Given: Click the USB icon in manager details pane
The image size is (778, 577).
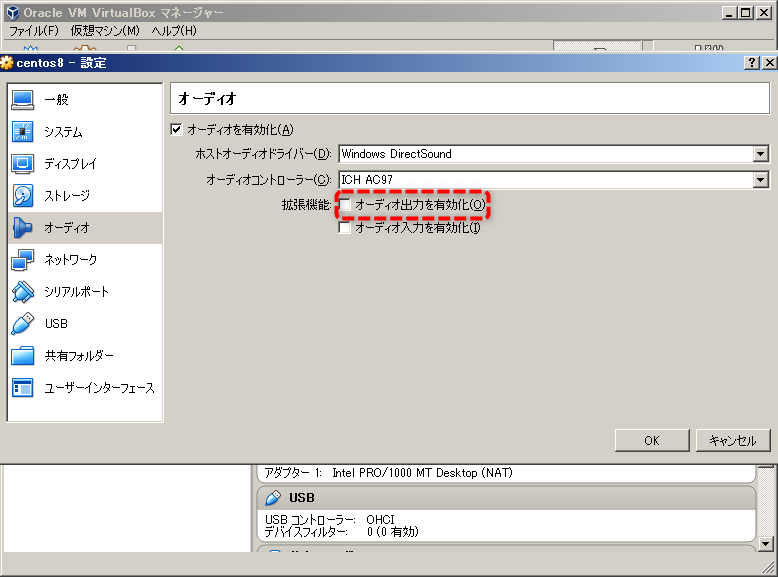Looking at the screenshot, I should pyautogui.click(x=272, y=498).
